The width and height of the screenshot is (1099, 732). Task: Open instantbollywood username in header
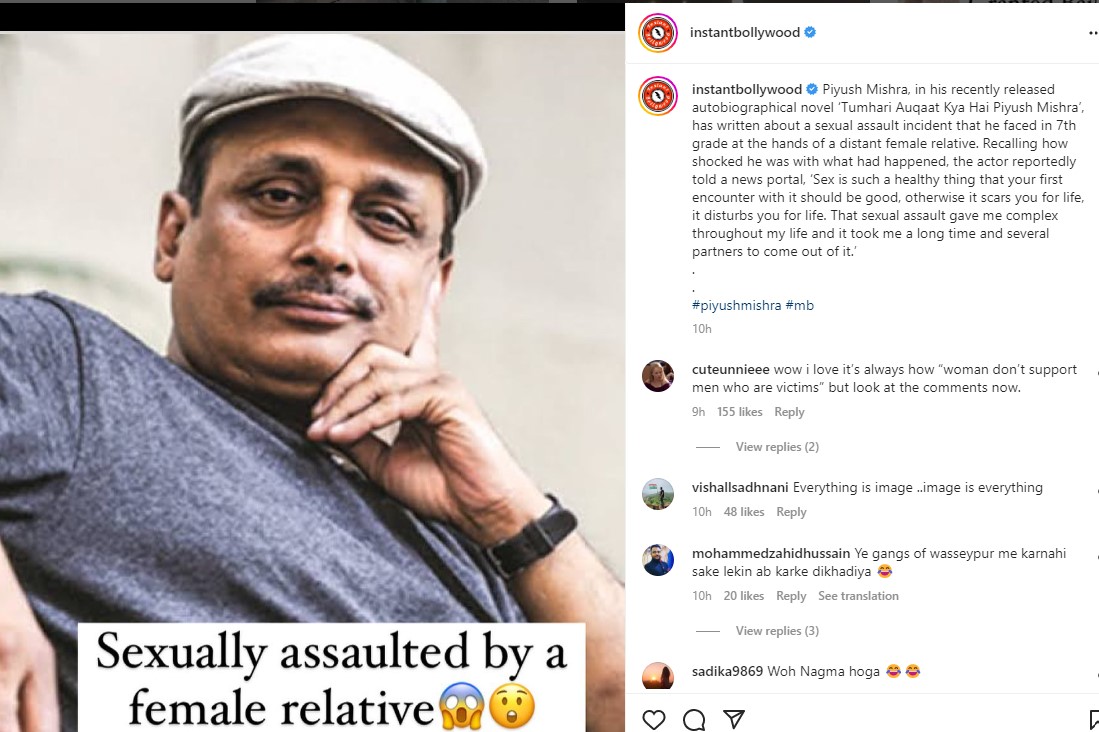tap(745, 32)
